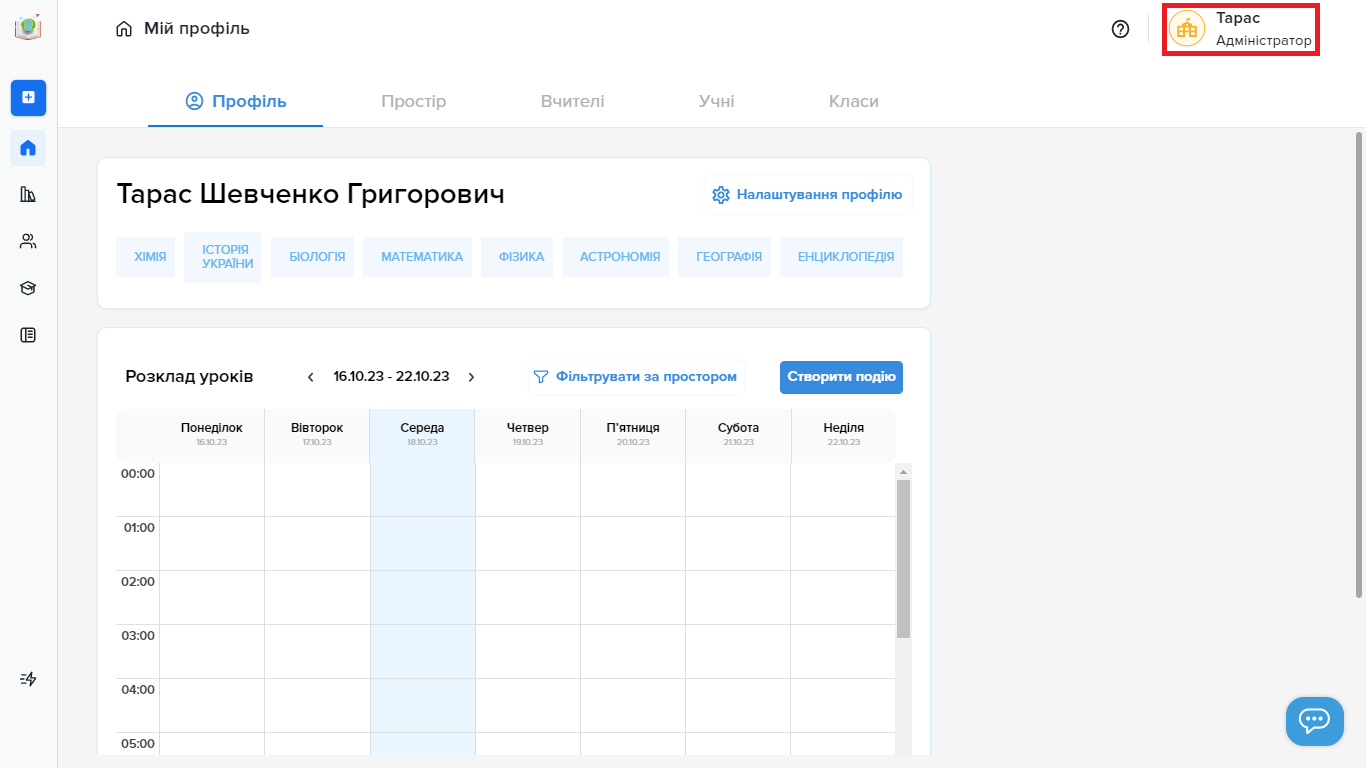Open the news page sidebar icon
This screenshot has width=1366, height=768.
point(28,335)
